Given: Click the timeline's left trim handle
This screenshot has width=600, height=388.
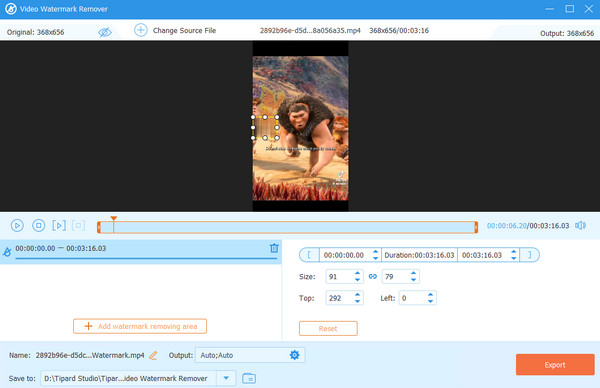Looking at the screenshot, I should (x=99, y=227).
